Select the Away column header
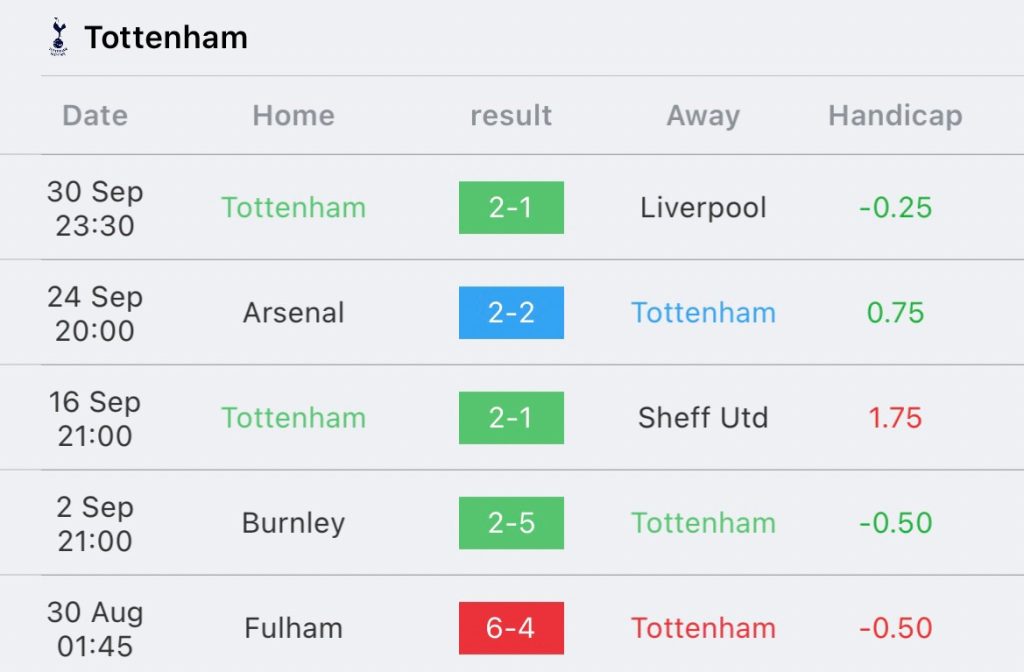This screenshot has height=672, width=1024. click(x=703, y=116)
